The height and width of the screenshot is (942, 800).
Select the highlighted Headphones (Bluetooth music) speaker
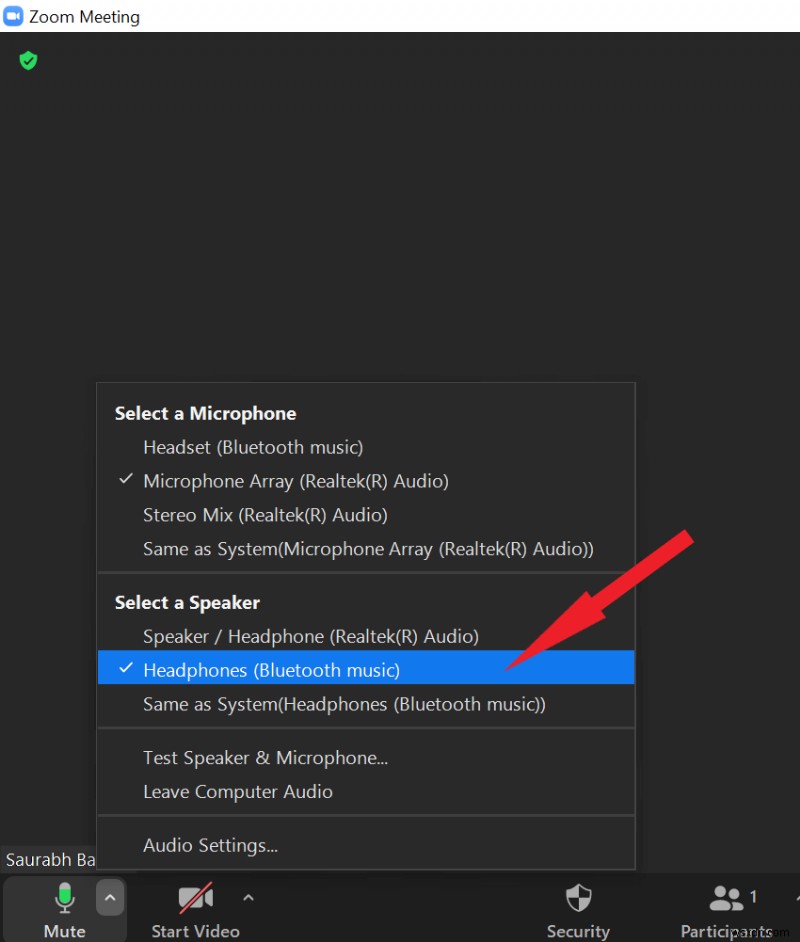(x=273, y=668)
